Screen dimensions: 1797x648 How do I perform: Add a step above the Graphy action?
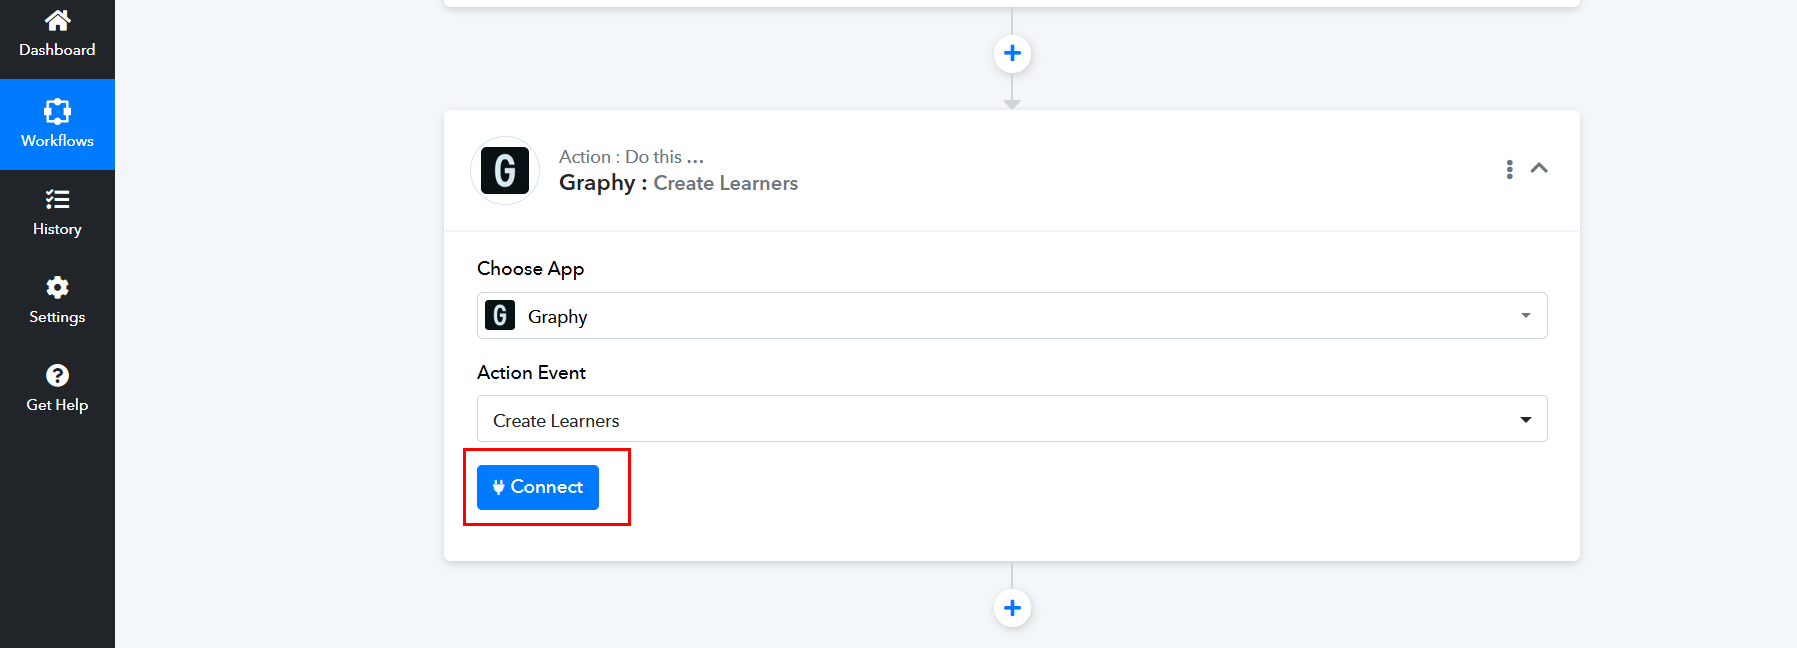click(x=1012, y=53)
